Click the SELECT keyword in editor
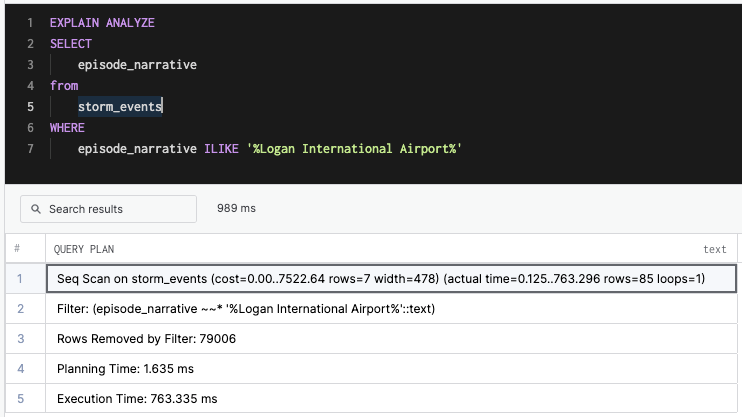 tap(71, 44)
